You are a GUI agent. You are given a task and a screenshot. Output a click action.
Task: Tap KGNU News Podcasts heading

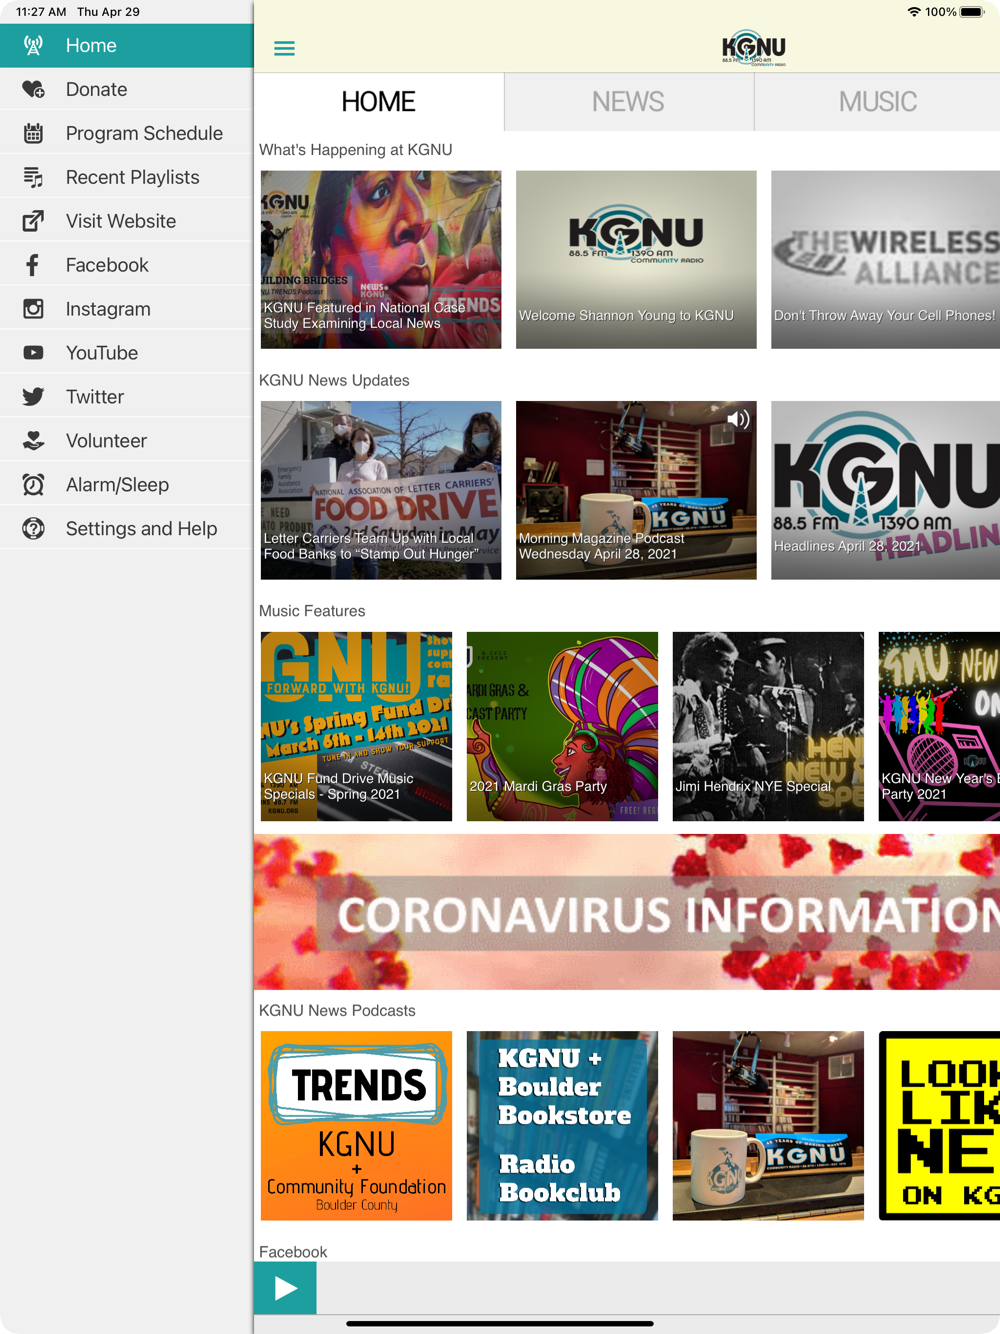[x=337, y=1011]
